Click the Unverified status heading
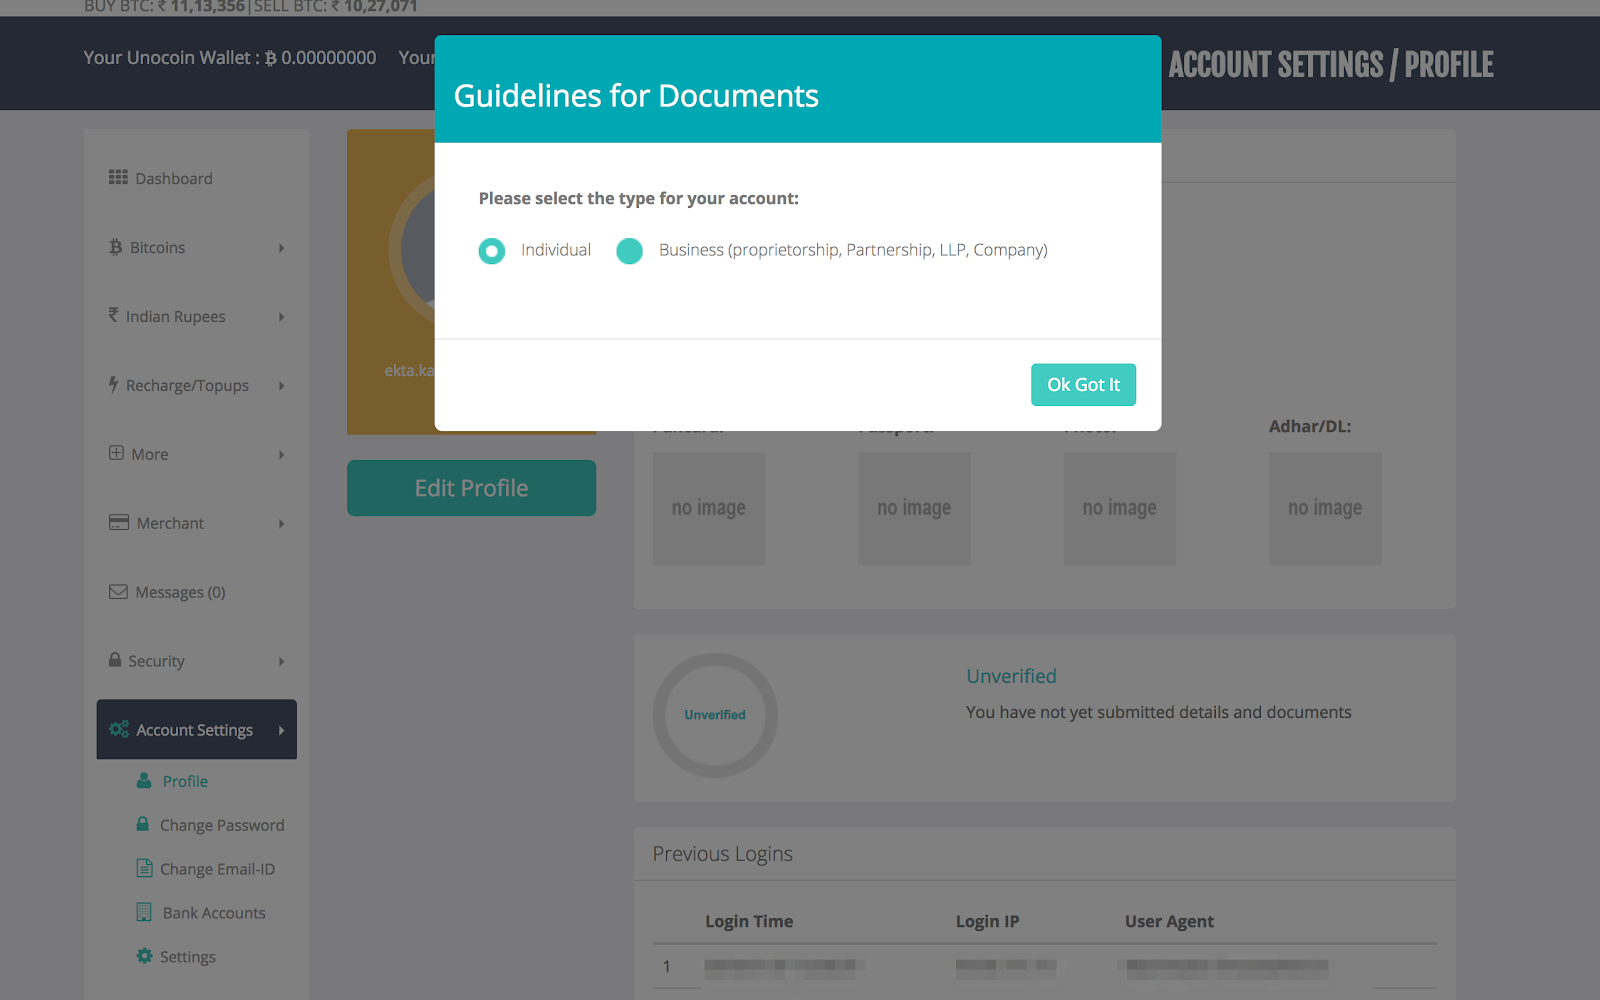1600x1000 pixels. (1011, 676)
